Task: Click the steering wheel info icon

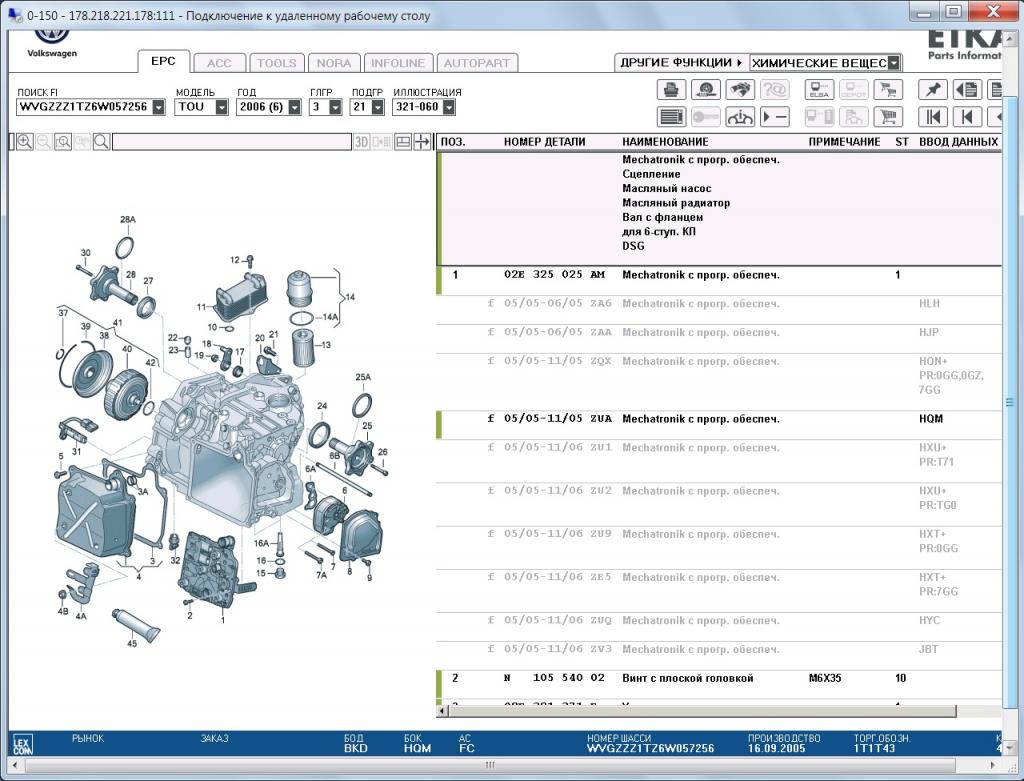Action: [739, 117]
